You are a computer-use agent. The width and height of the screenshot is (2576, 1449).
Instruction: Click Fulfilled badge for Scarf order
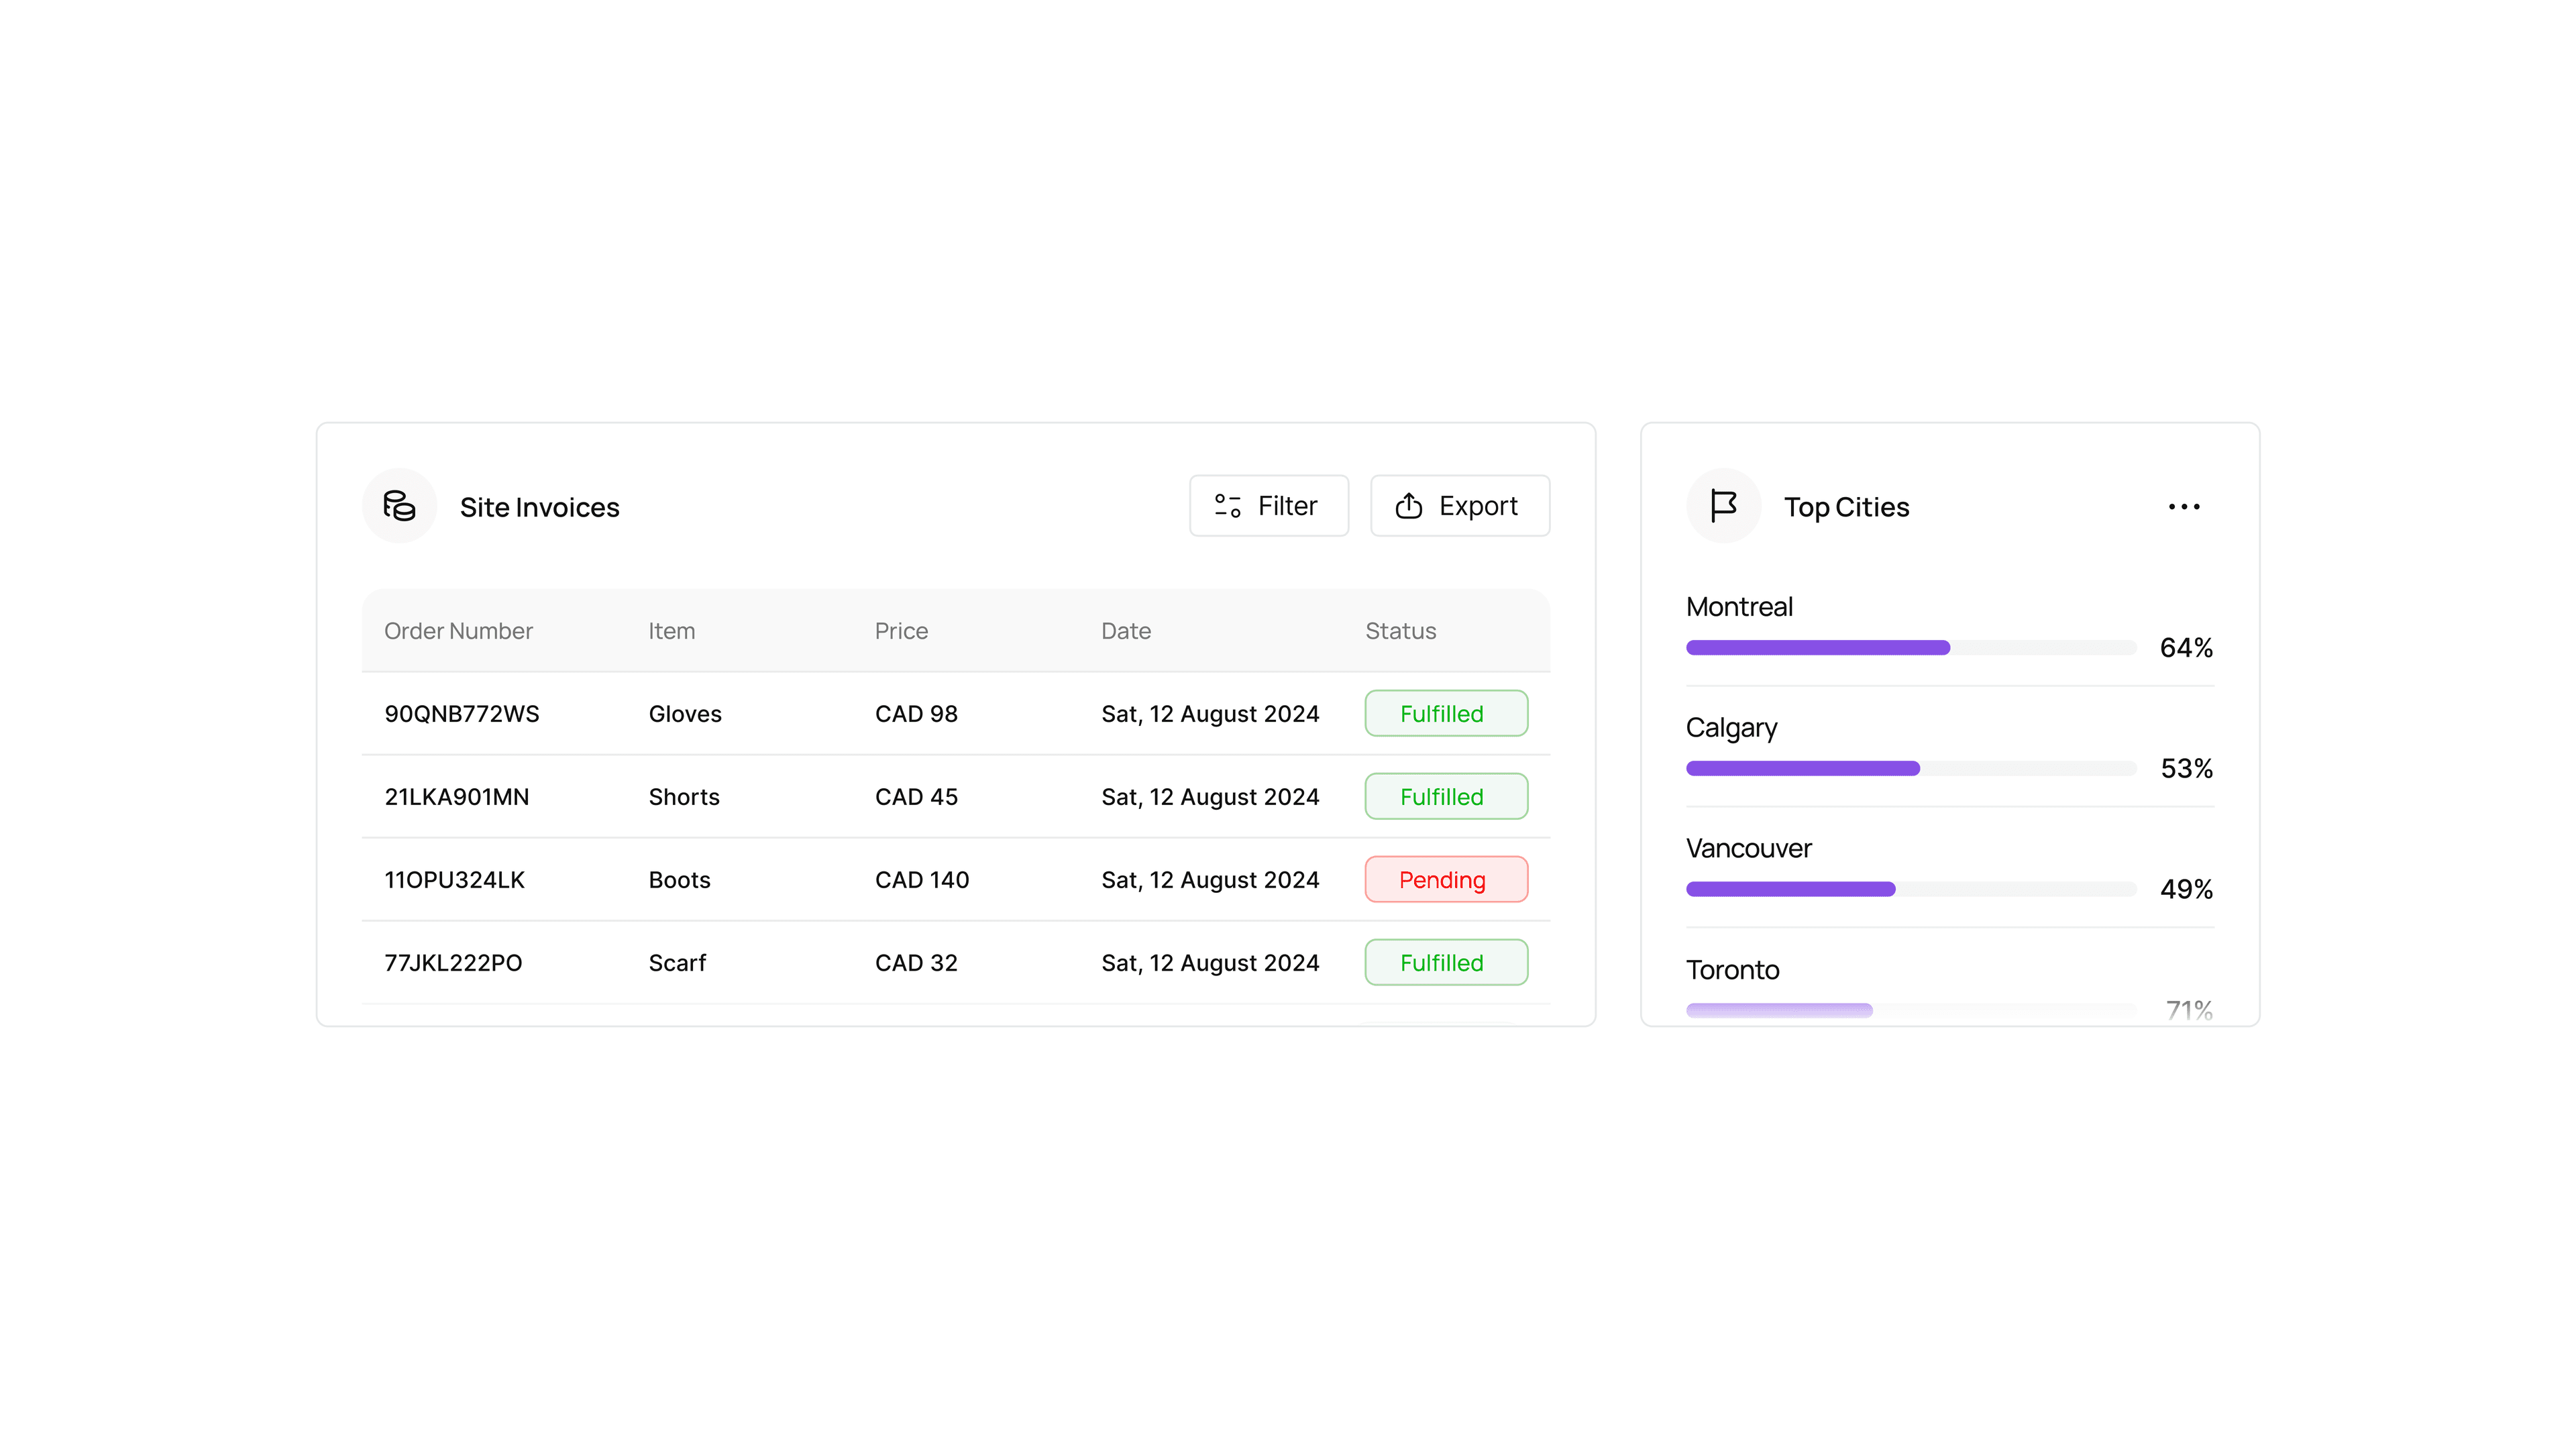click(x=1445, y=963)
